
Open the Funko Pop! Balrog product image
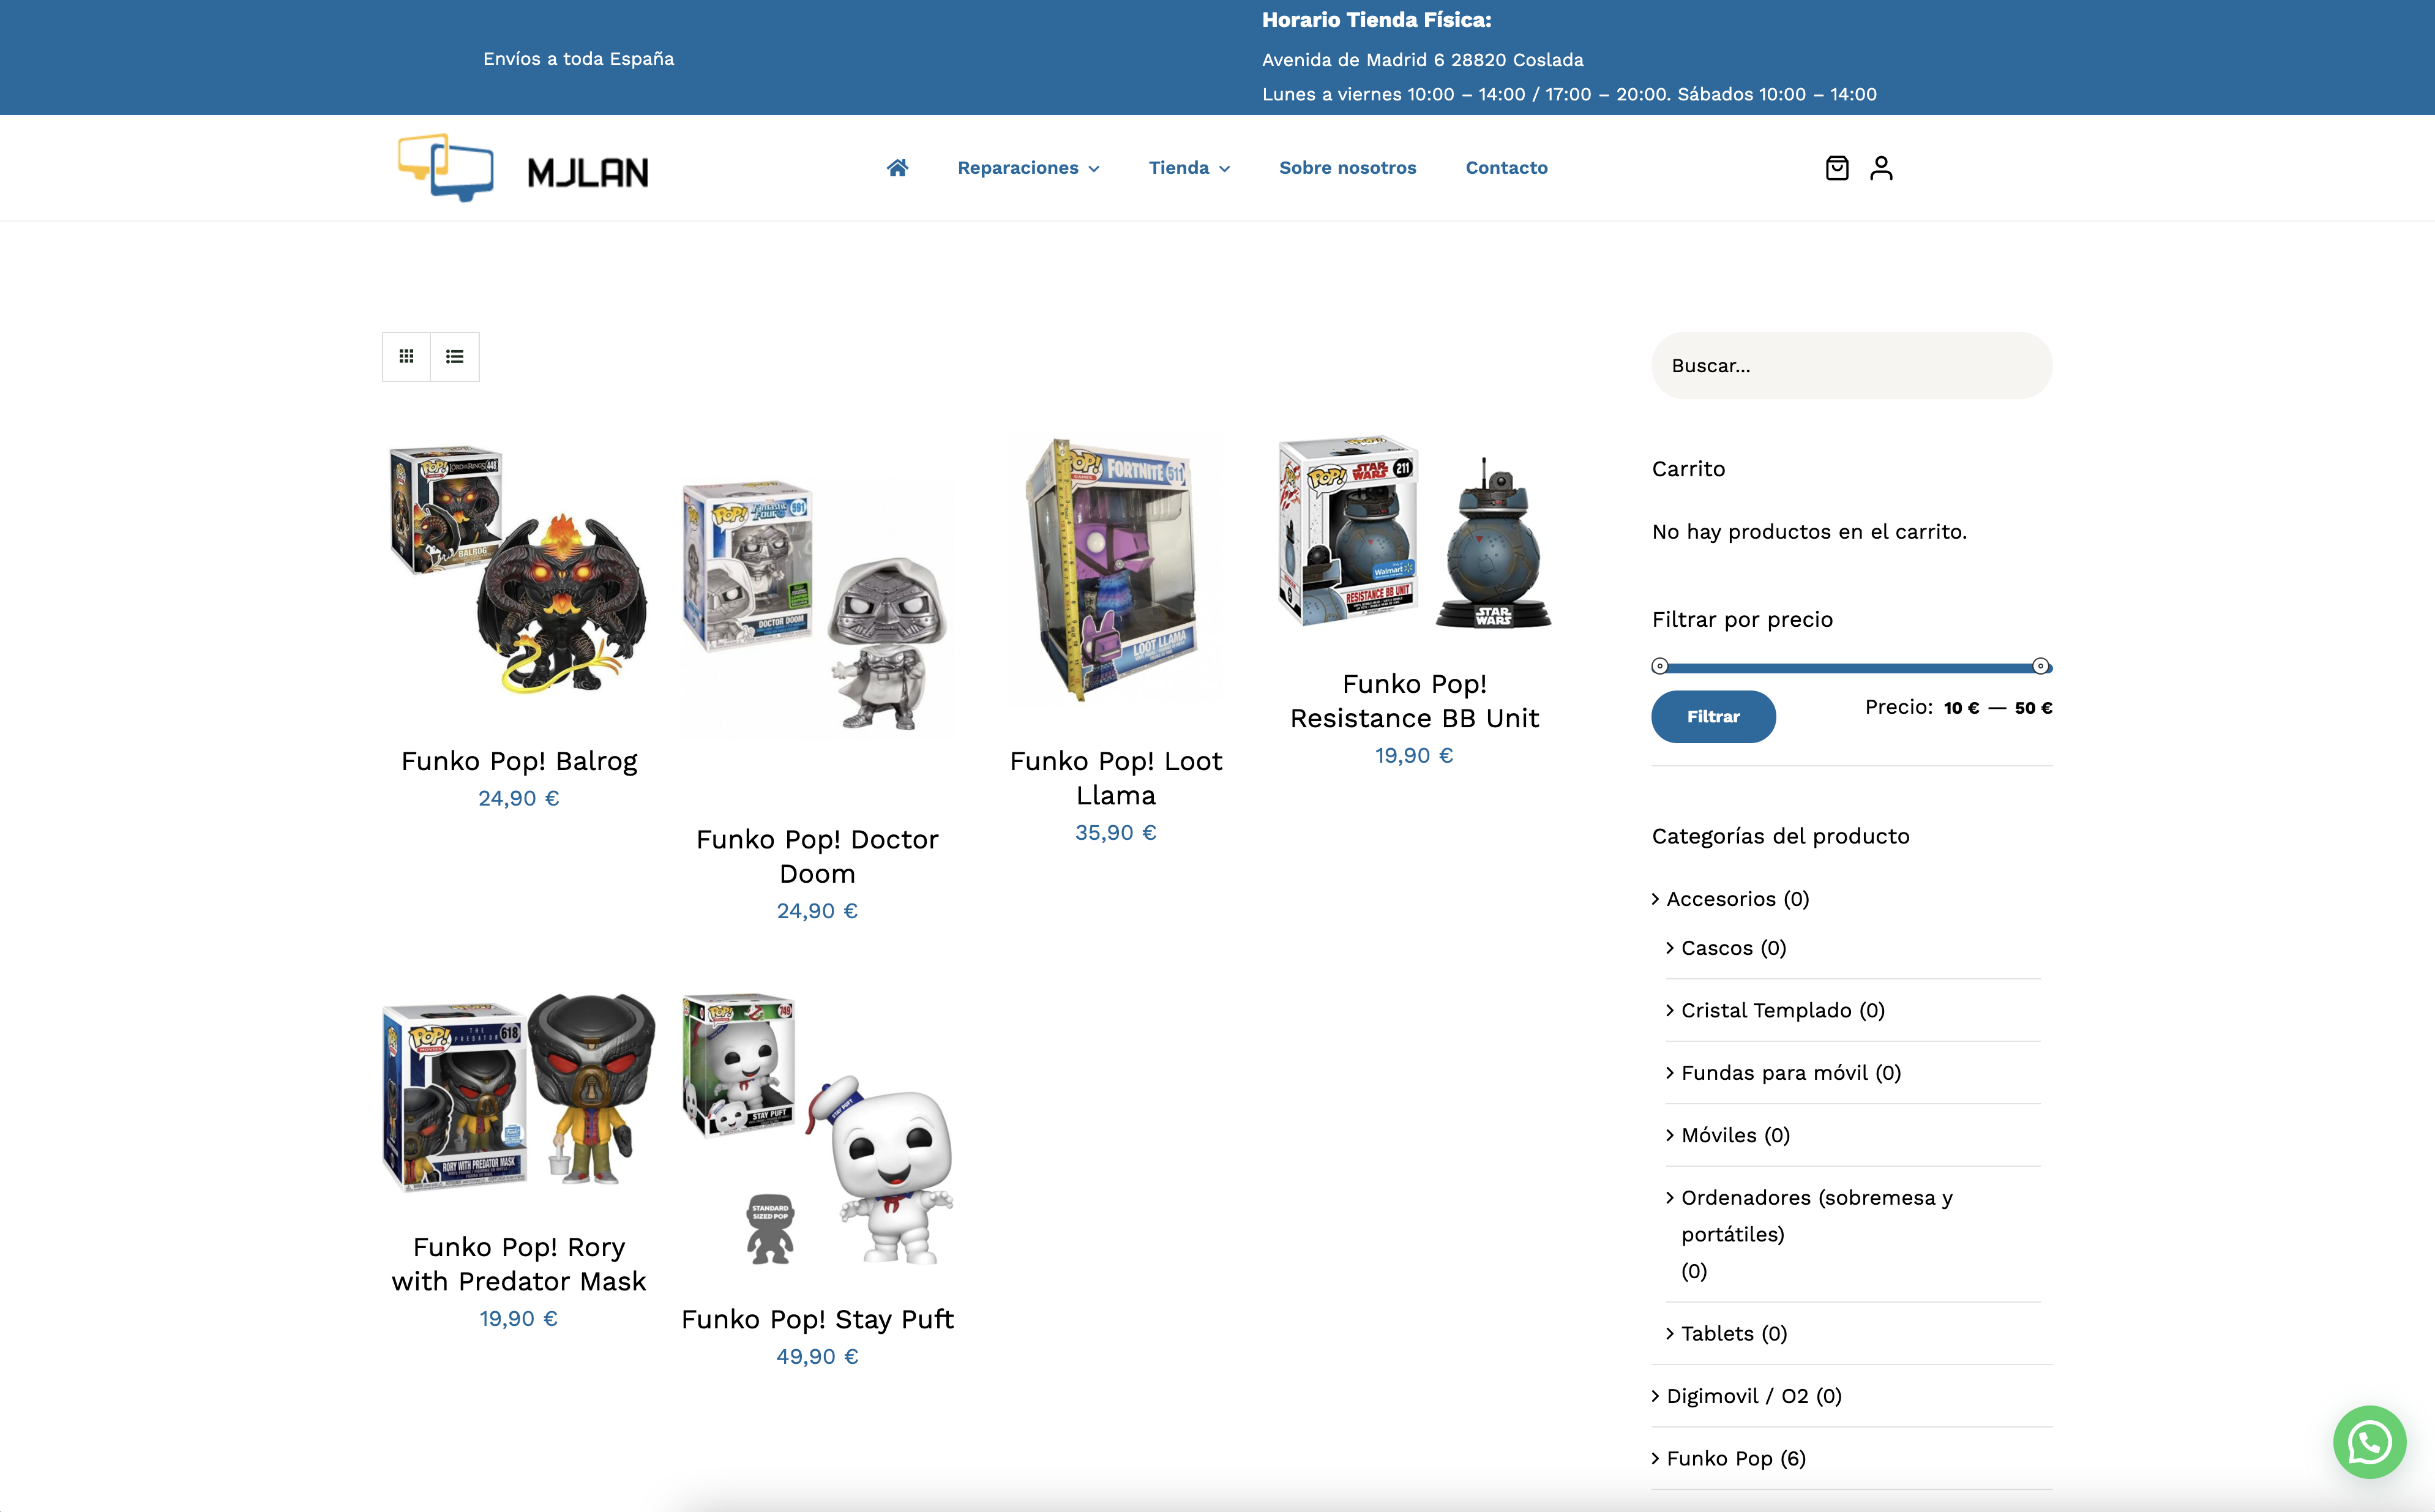coord(519,569)
